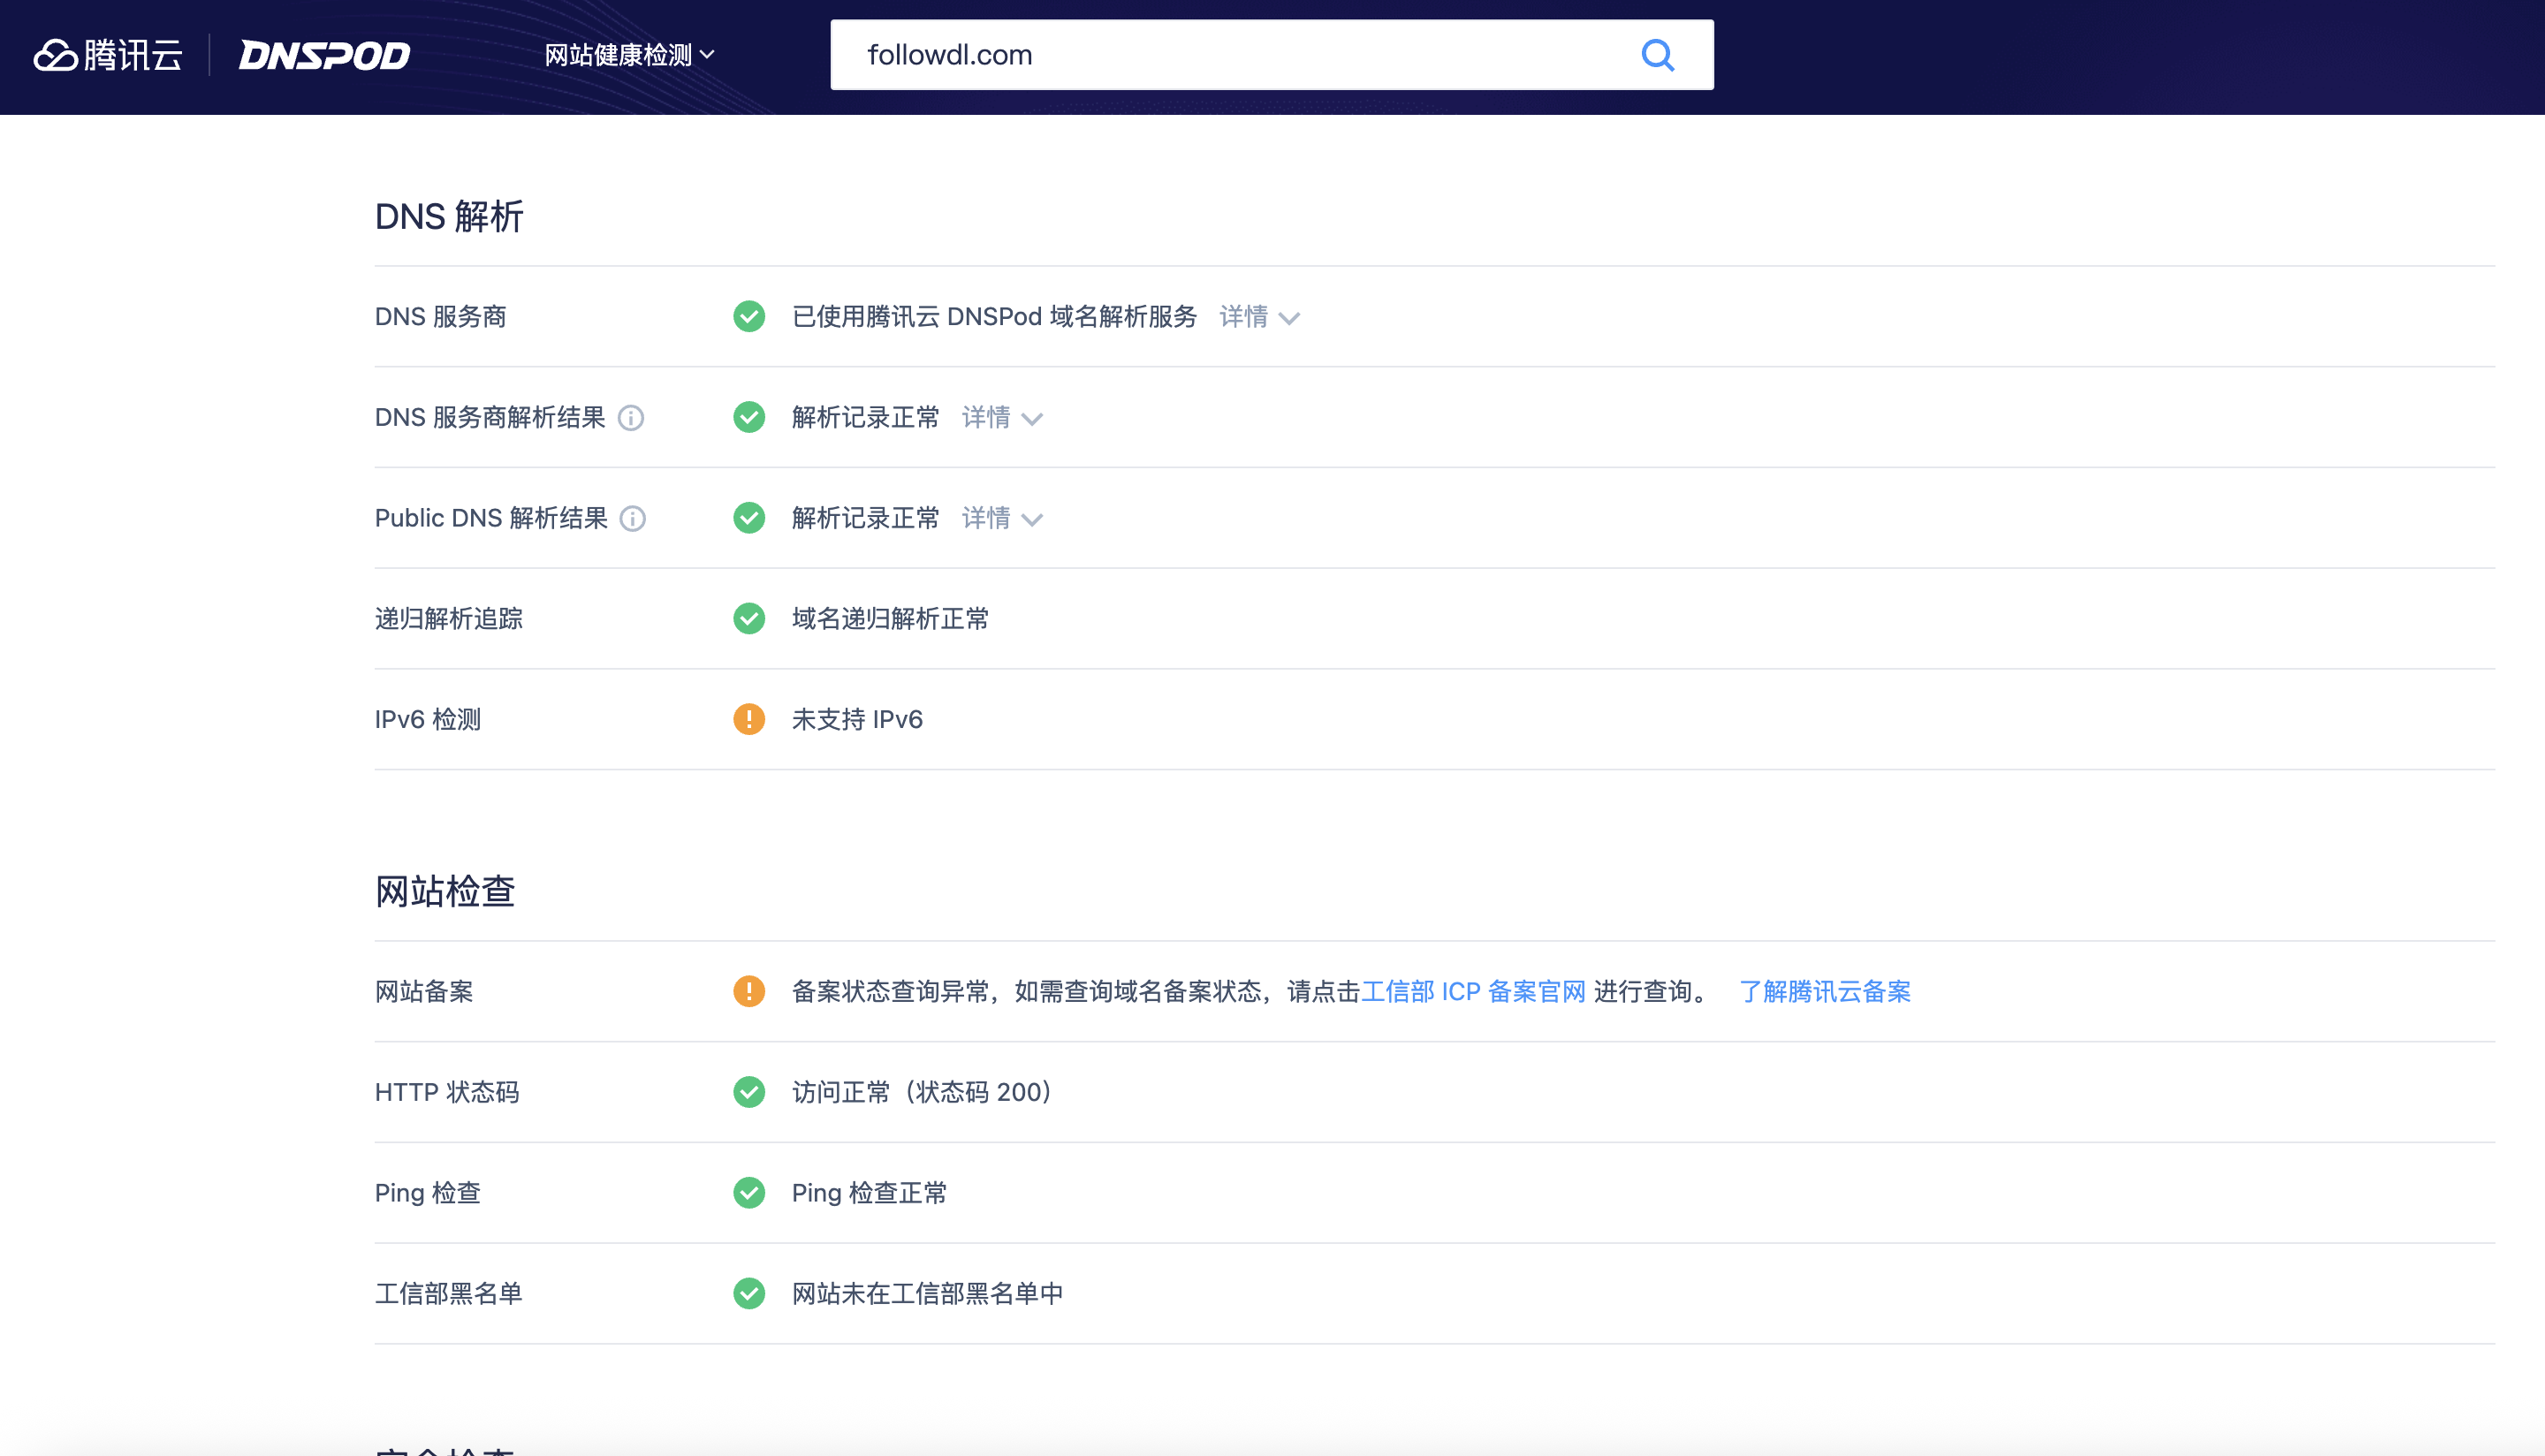Click green check icon for DNS 服务商
2545x1456 pixels.
click(749, 317)
